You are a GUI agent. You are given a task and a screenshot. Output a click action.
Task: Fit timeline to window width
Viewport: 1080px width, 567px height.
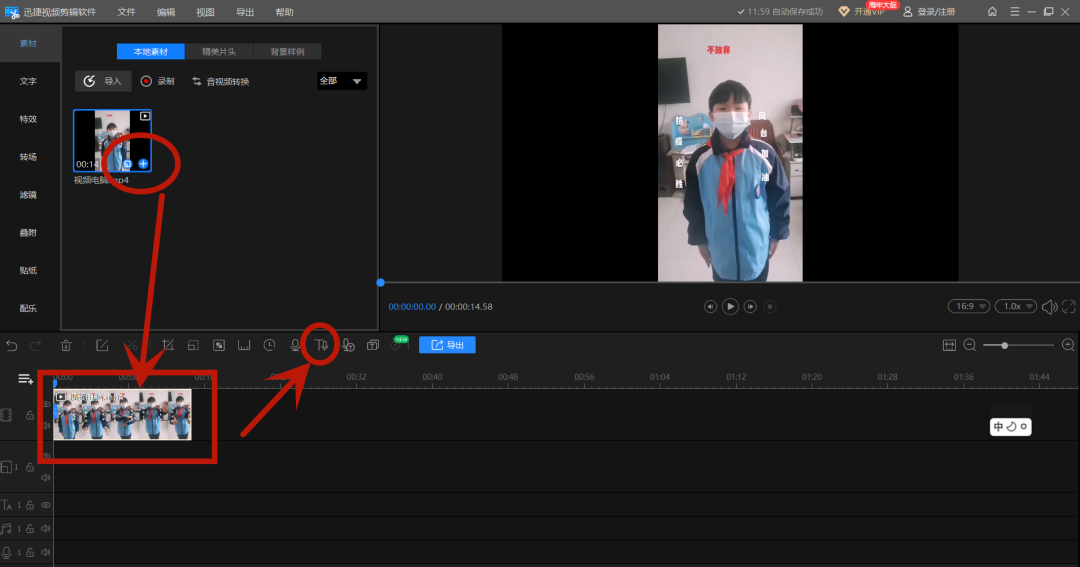tap(949, 345)
